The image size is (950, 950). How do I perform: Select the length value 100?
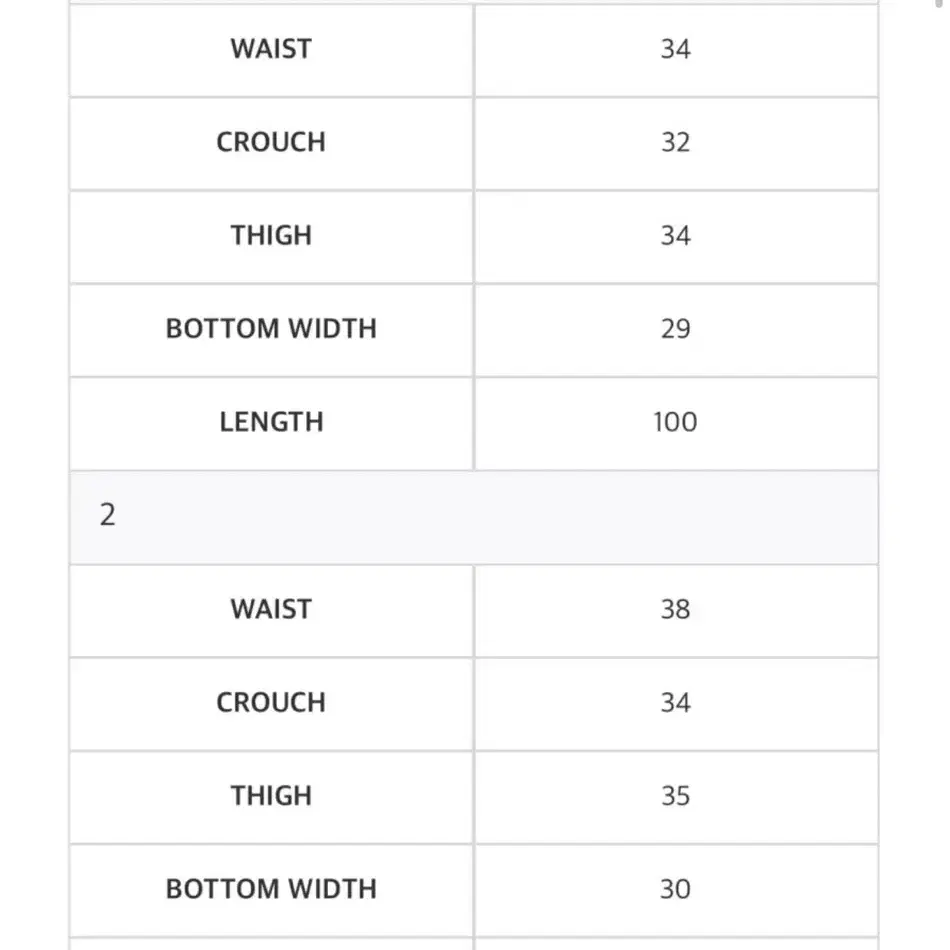[676, 423]
